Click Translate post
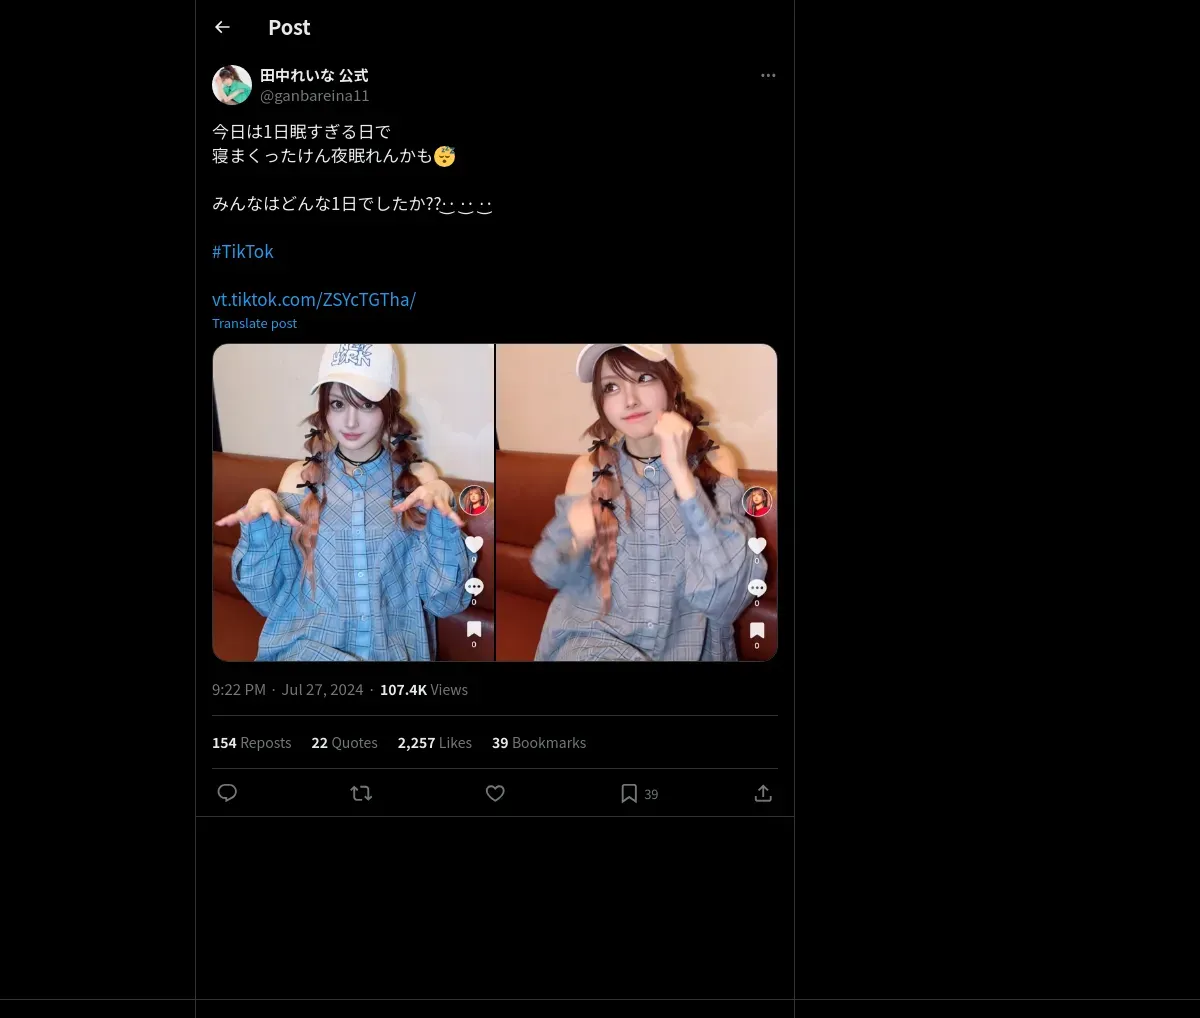This screenshot has width=1200, height=1018. (254, 323)
